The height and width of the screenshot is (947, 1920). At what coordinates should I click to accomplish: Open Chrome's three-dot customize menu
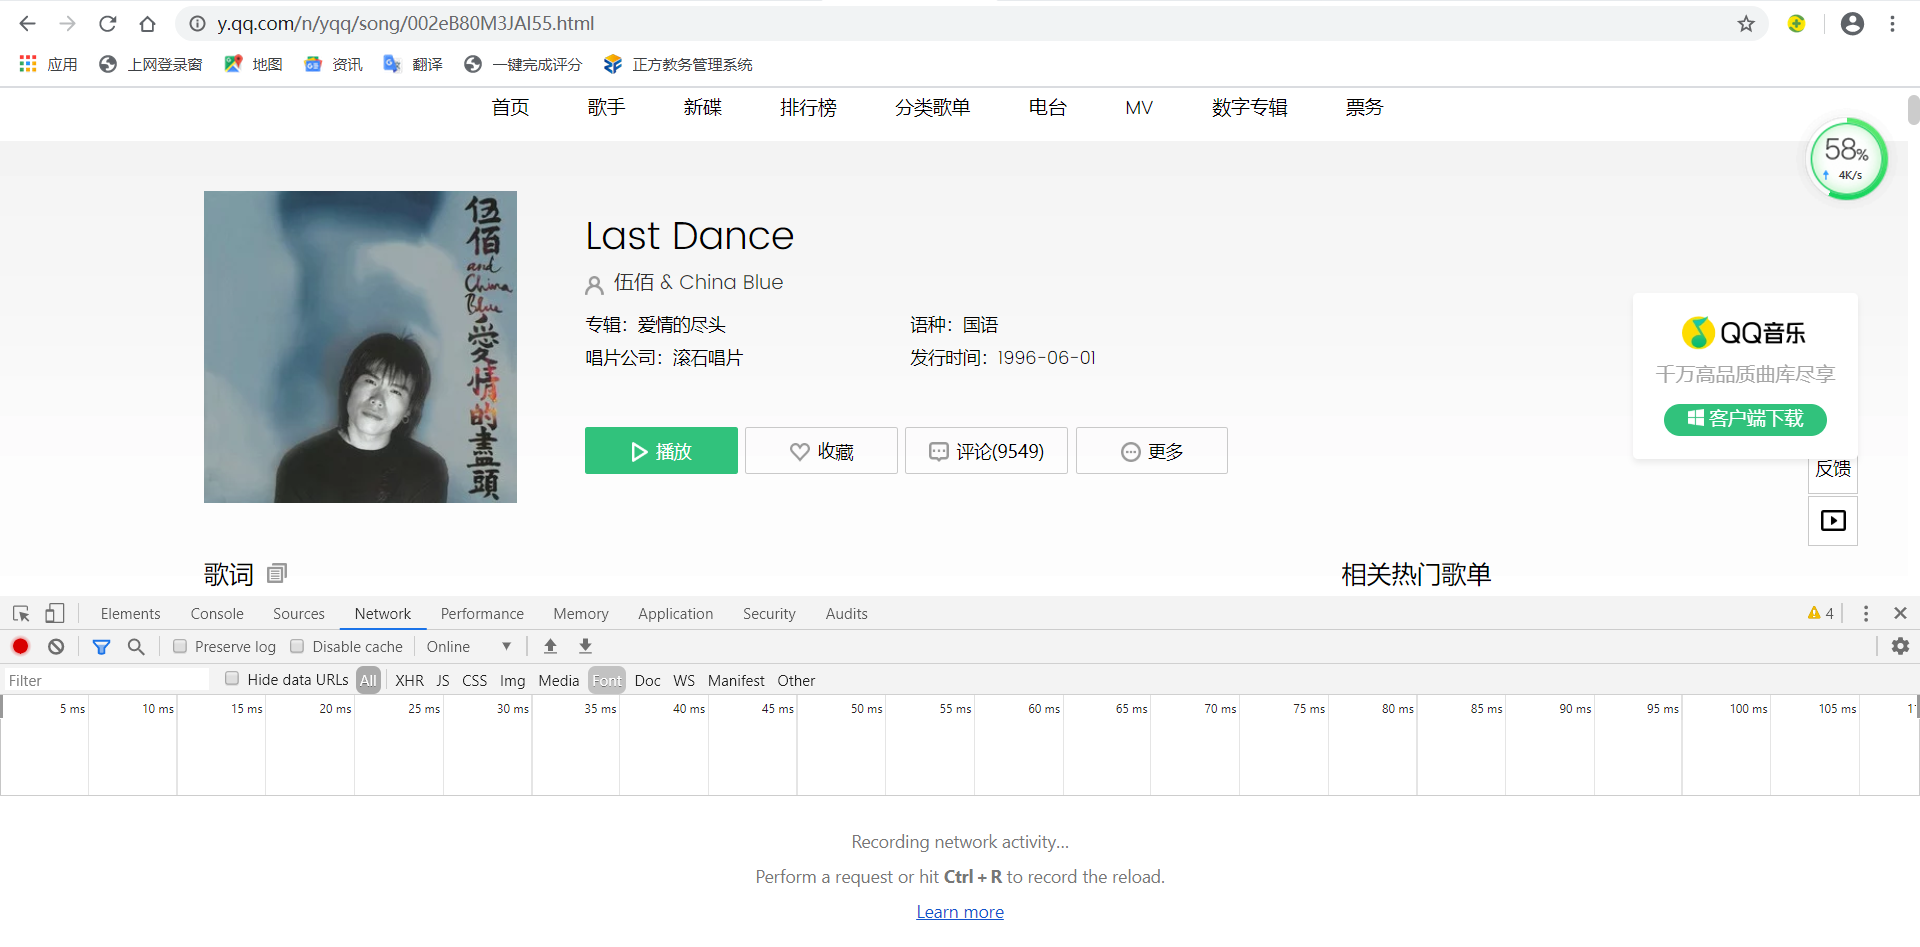point(1893,23)
